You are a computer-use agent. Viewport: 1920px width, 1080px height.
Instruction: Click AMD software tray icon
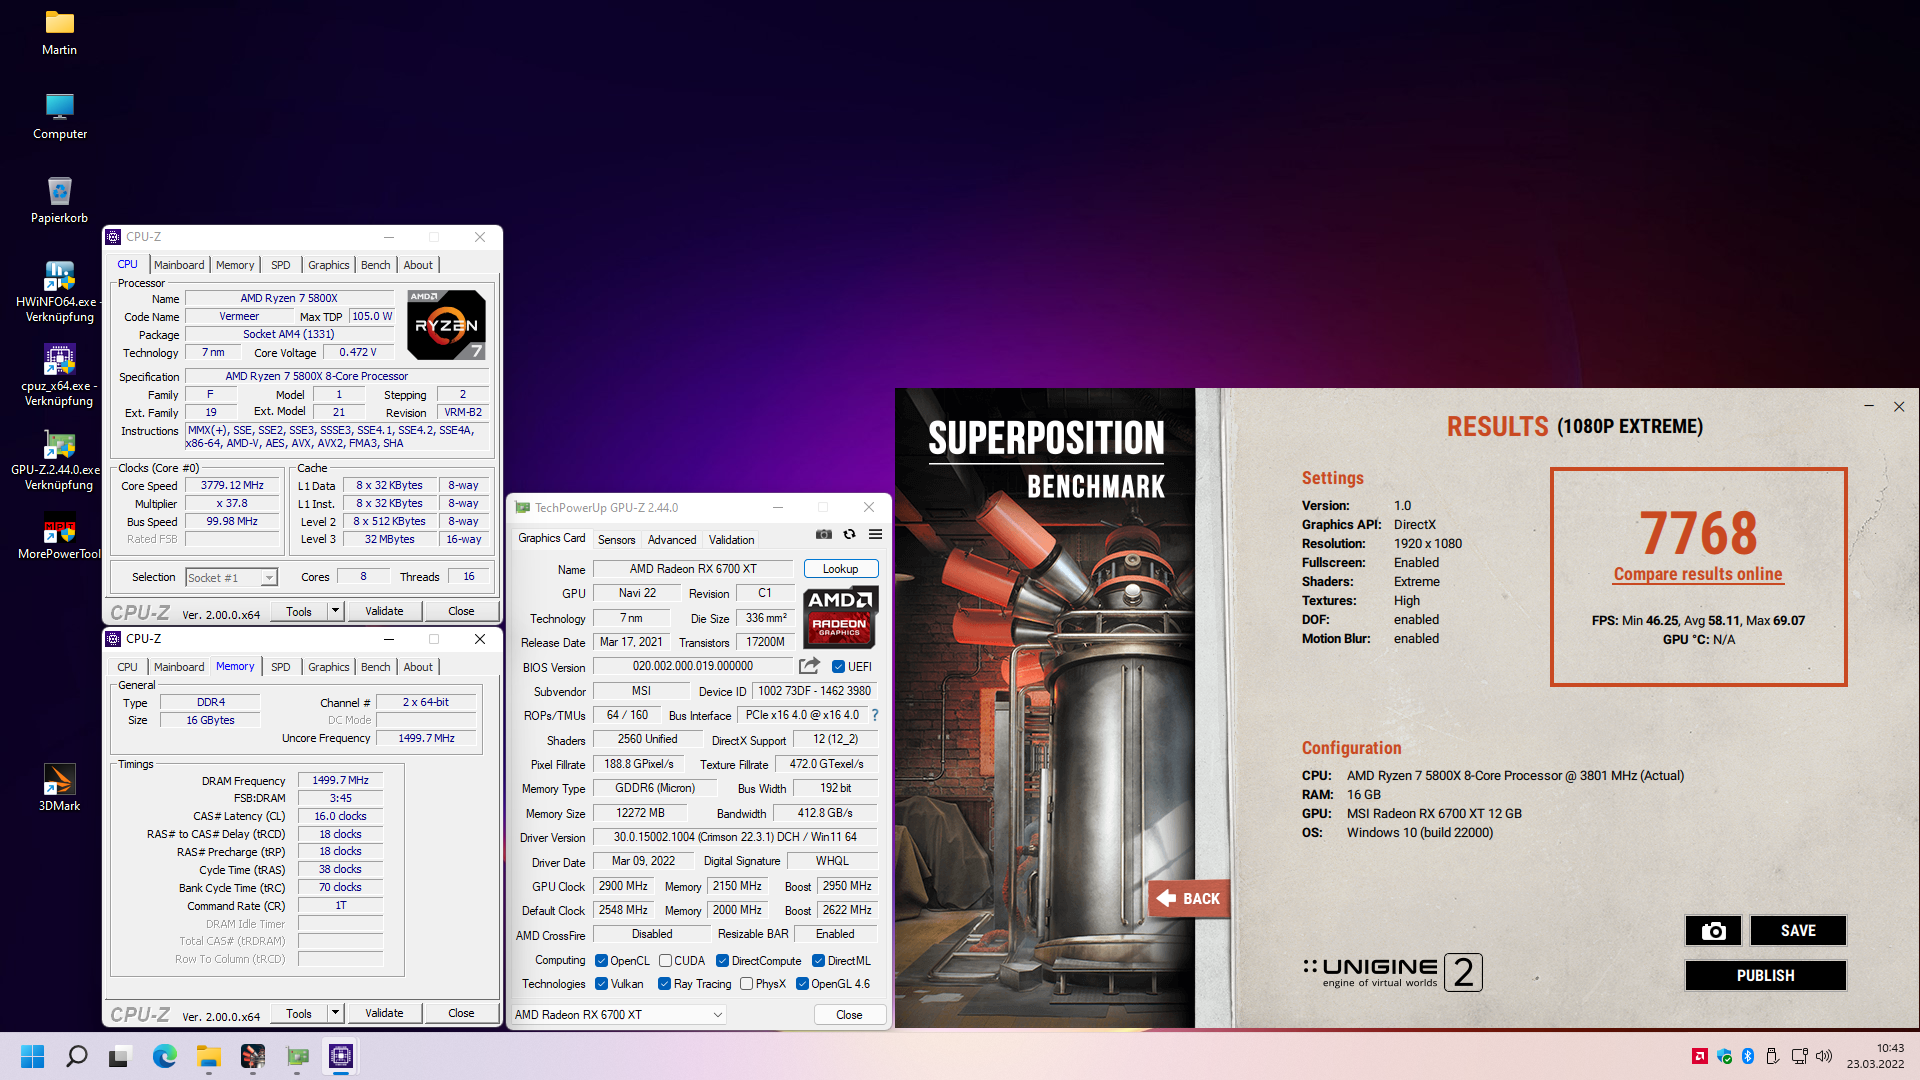pyautogui.click(x=1699, y=1056)
